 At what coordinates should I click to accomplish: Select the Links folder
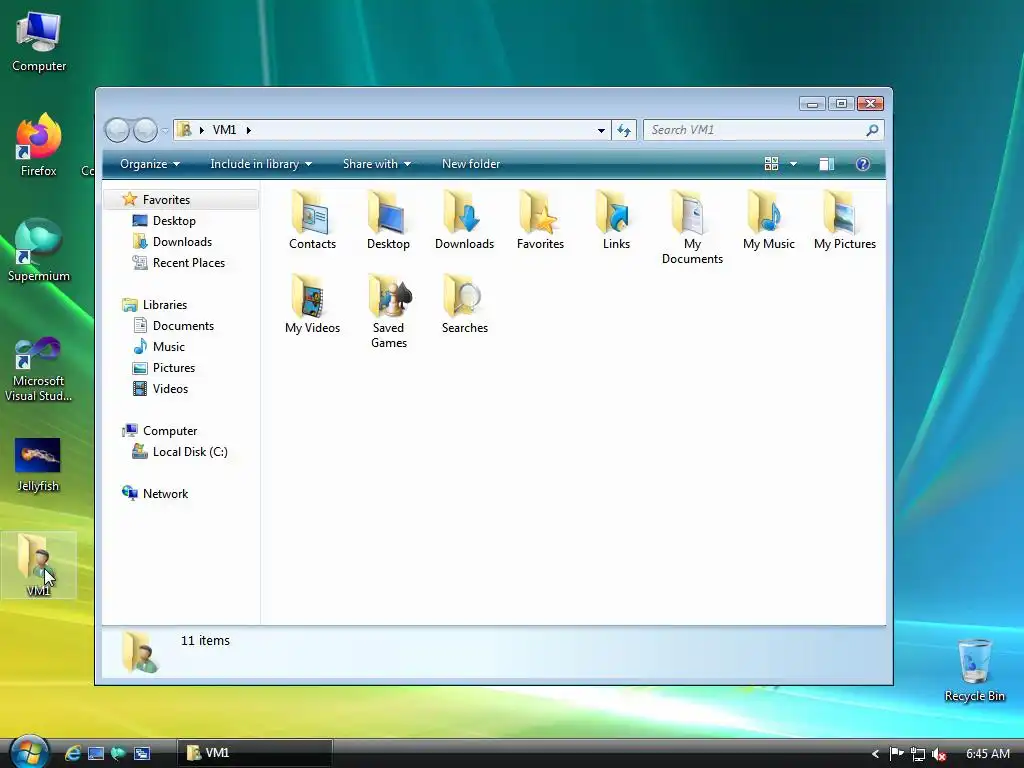coord(616,221)
